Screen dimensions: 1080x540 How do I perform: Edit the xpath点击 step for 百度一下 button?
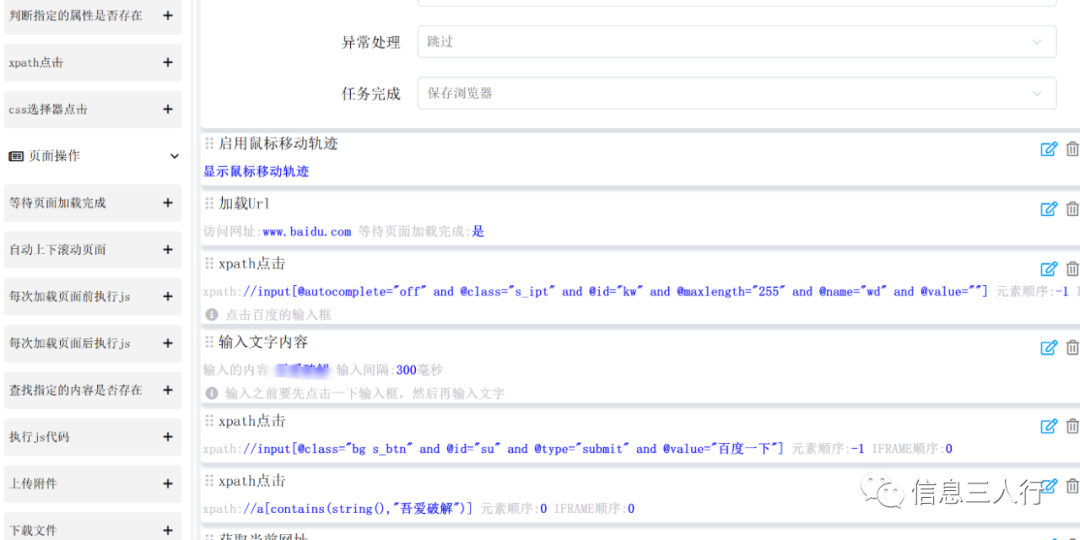coord(1048,426)
